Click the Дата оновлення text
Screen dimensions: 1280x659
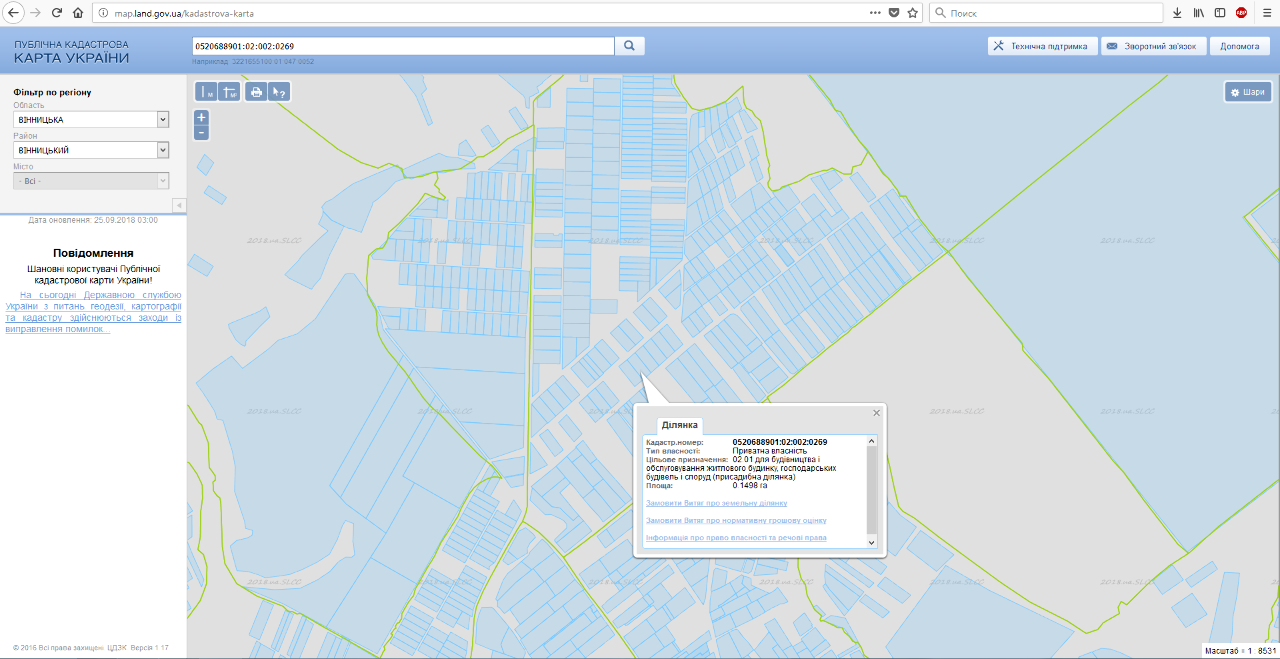tap(93, 219)
